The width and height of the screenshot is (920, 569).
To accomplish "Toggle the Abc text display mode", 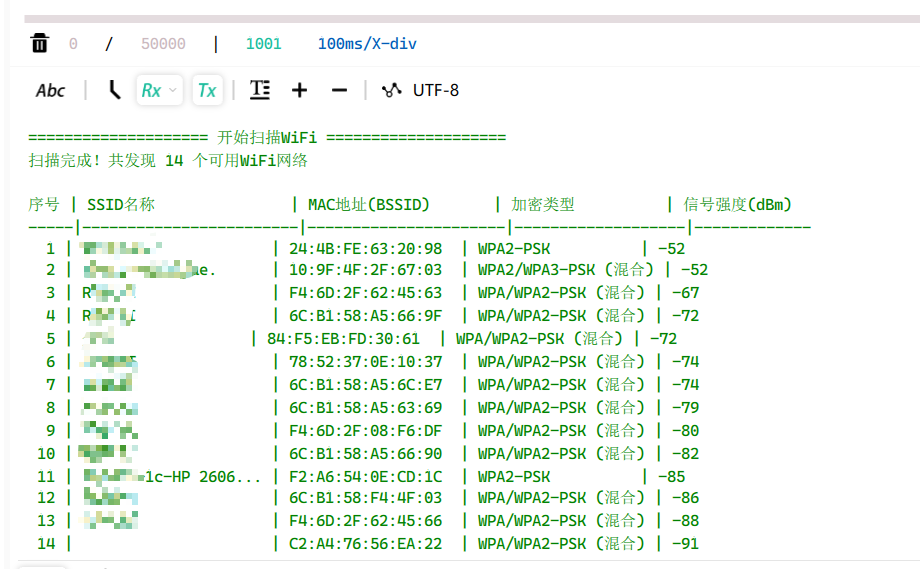I will 50,90.
